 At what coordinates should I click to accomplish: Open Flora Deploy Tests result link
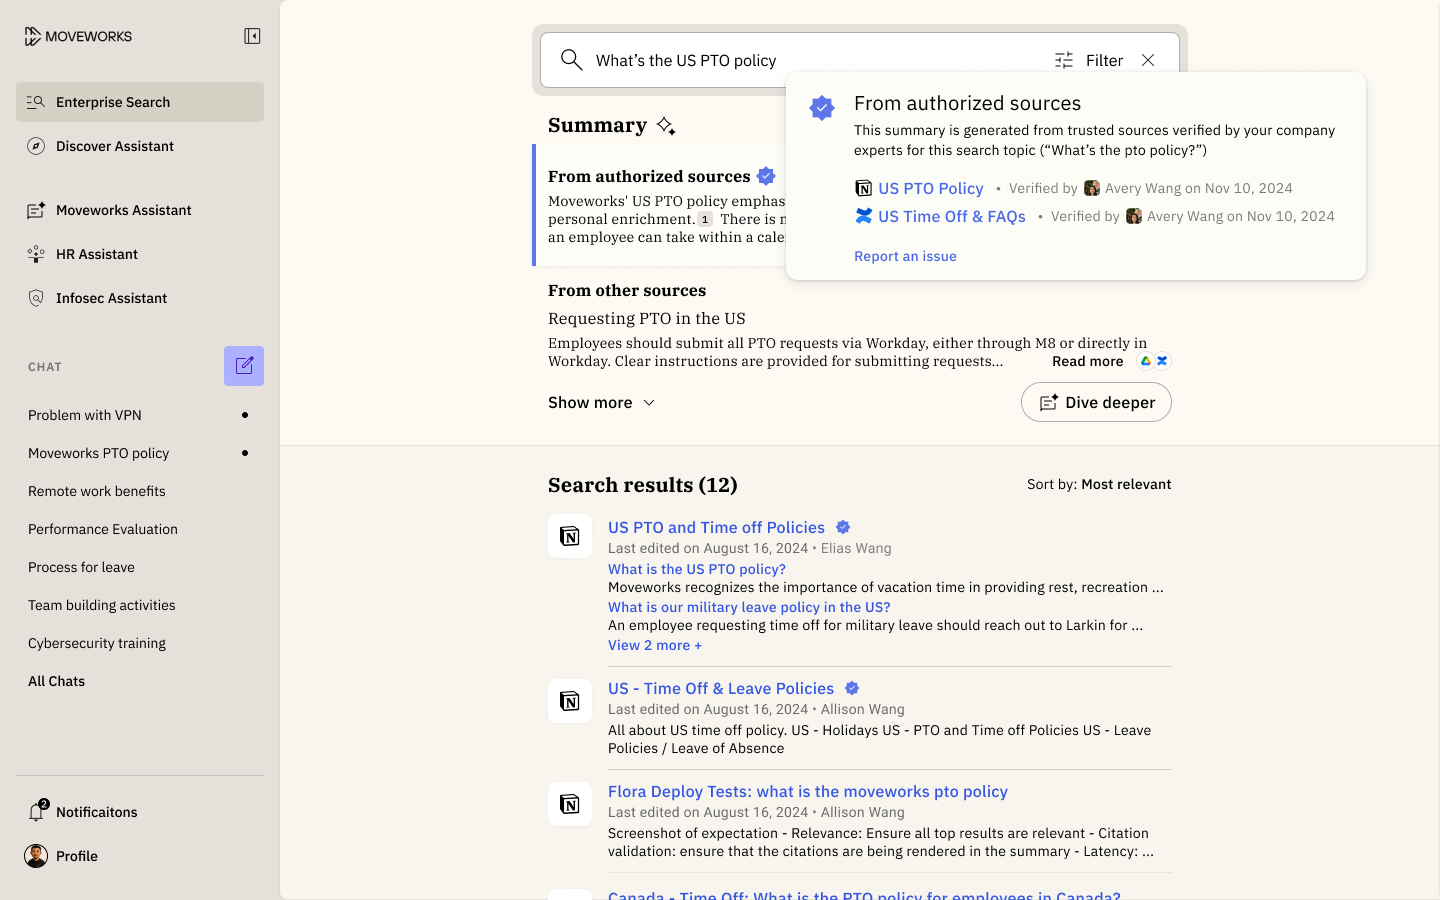tap(808, 791)
